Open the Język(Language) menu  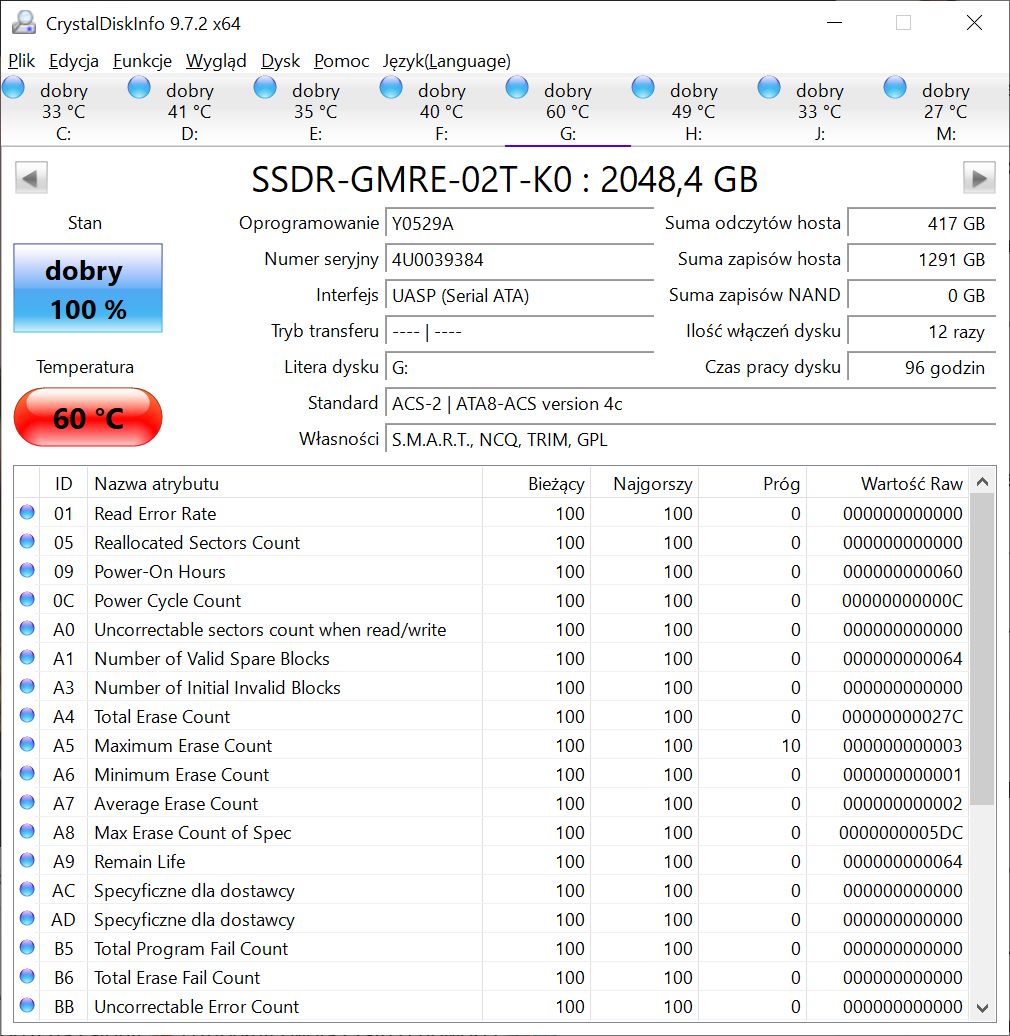pos(447,61)
